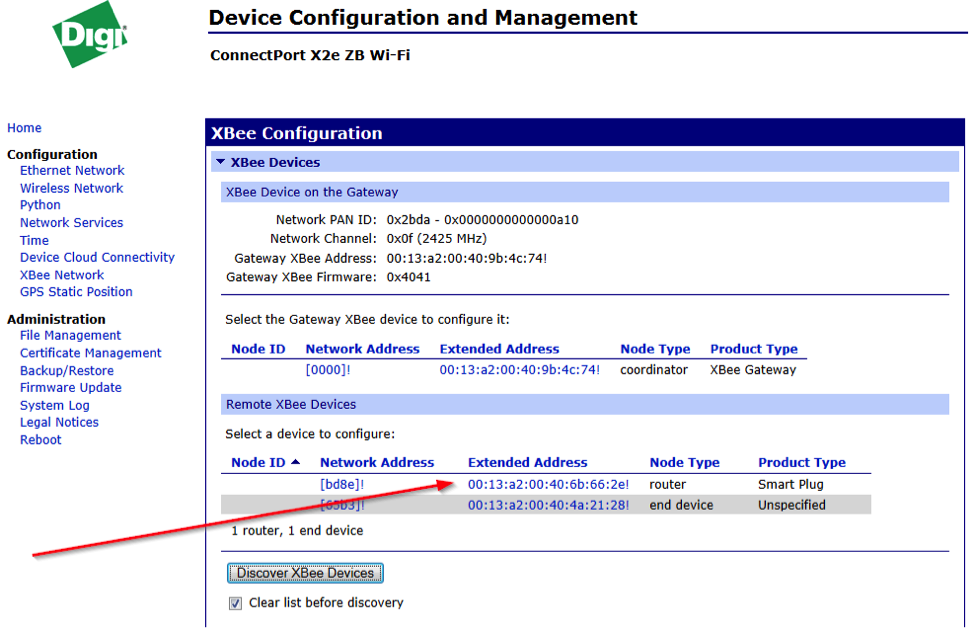The image size is (975, 628).
Task: Open Device Cloud Connectivity page
Action: click(x=97, y=257)
